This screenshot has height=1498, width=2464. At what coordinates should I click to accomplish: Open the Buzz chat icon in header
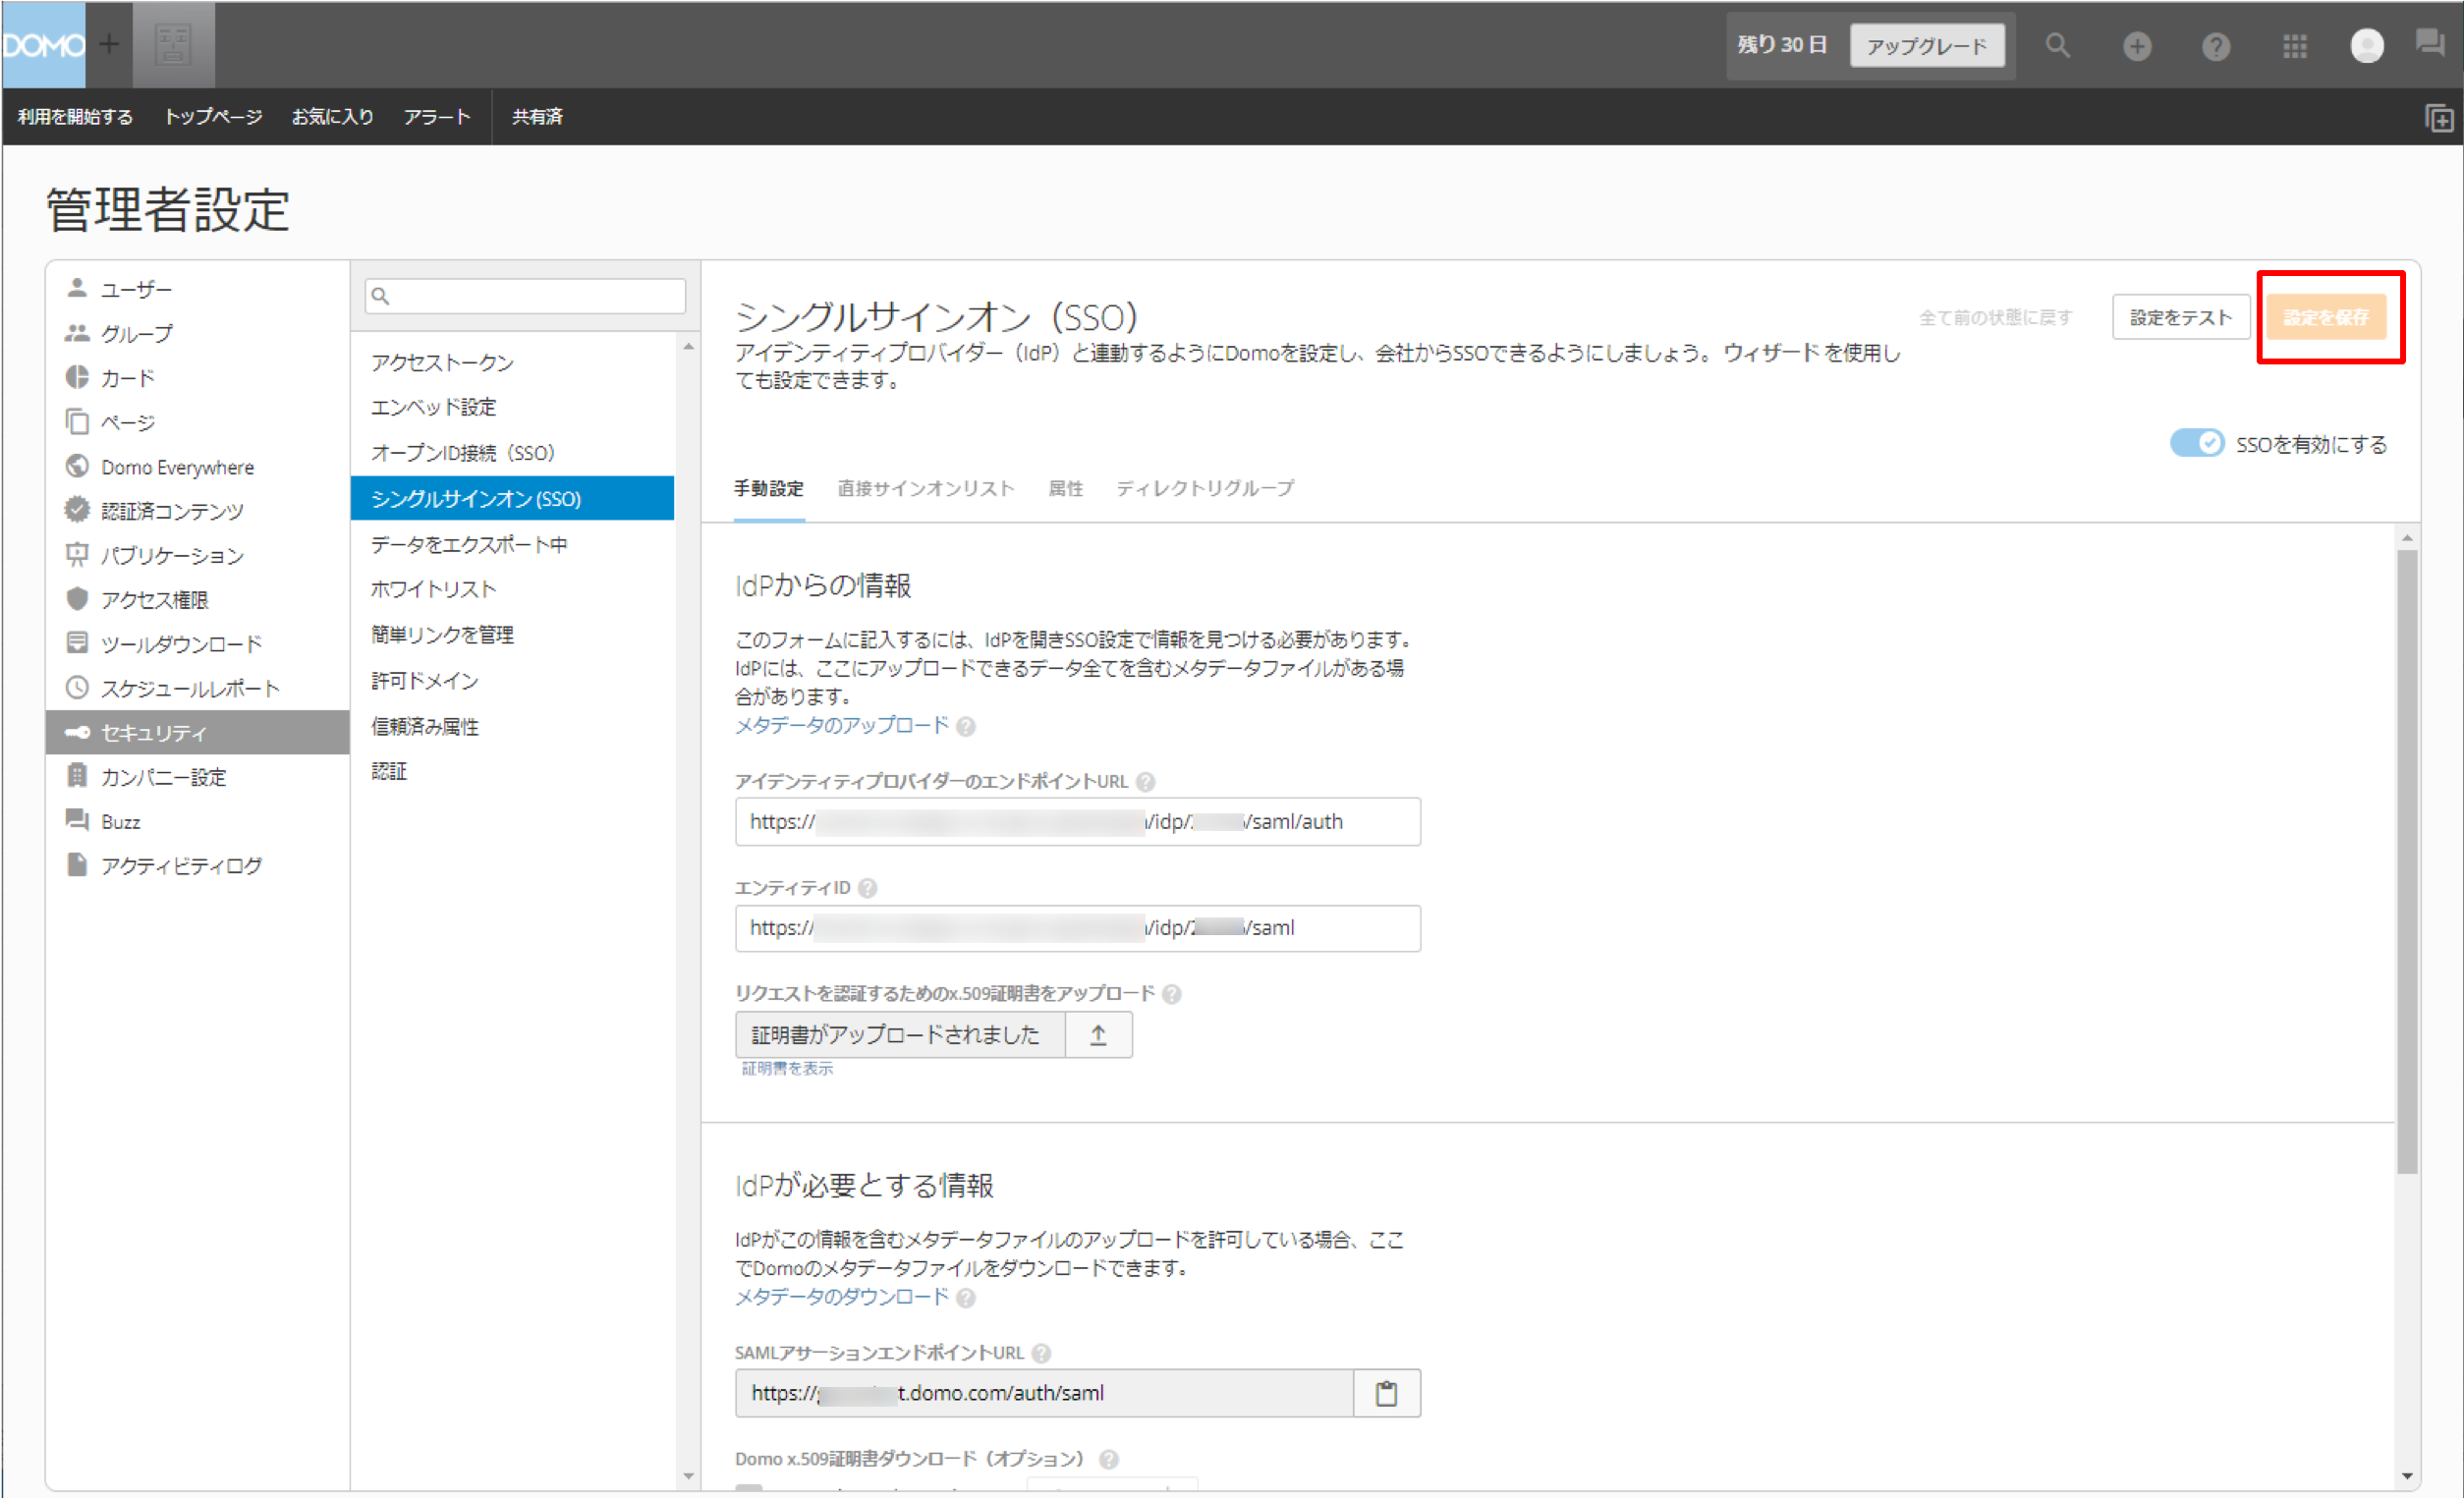pyautogui.click(x=2430, y=43)
